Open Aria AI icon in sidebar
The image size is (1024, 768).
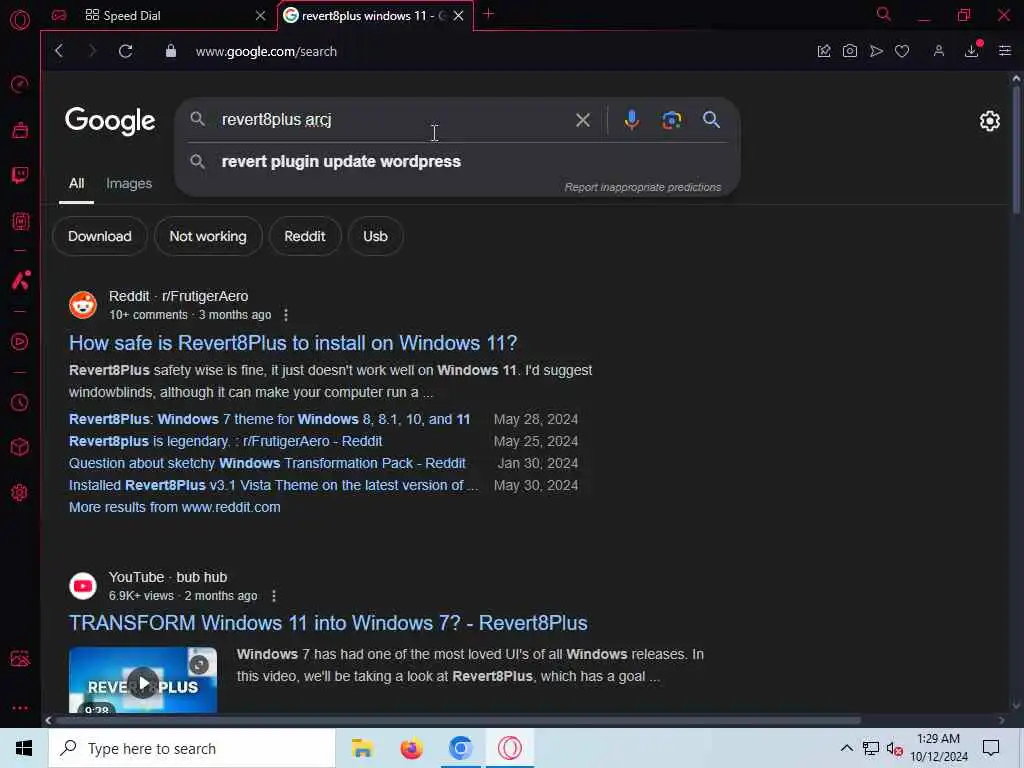click(20, 280)
